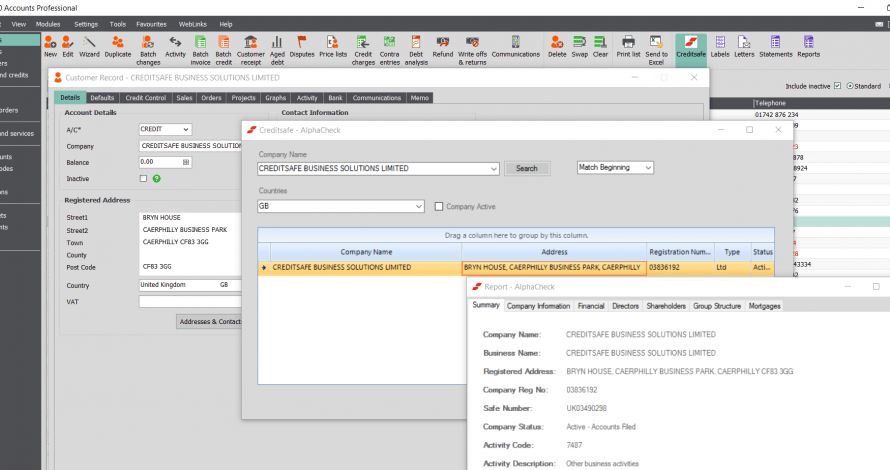Open the Mortgages report tab
Viewport: 890px width, 470px height.
click(764, 306)
